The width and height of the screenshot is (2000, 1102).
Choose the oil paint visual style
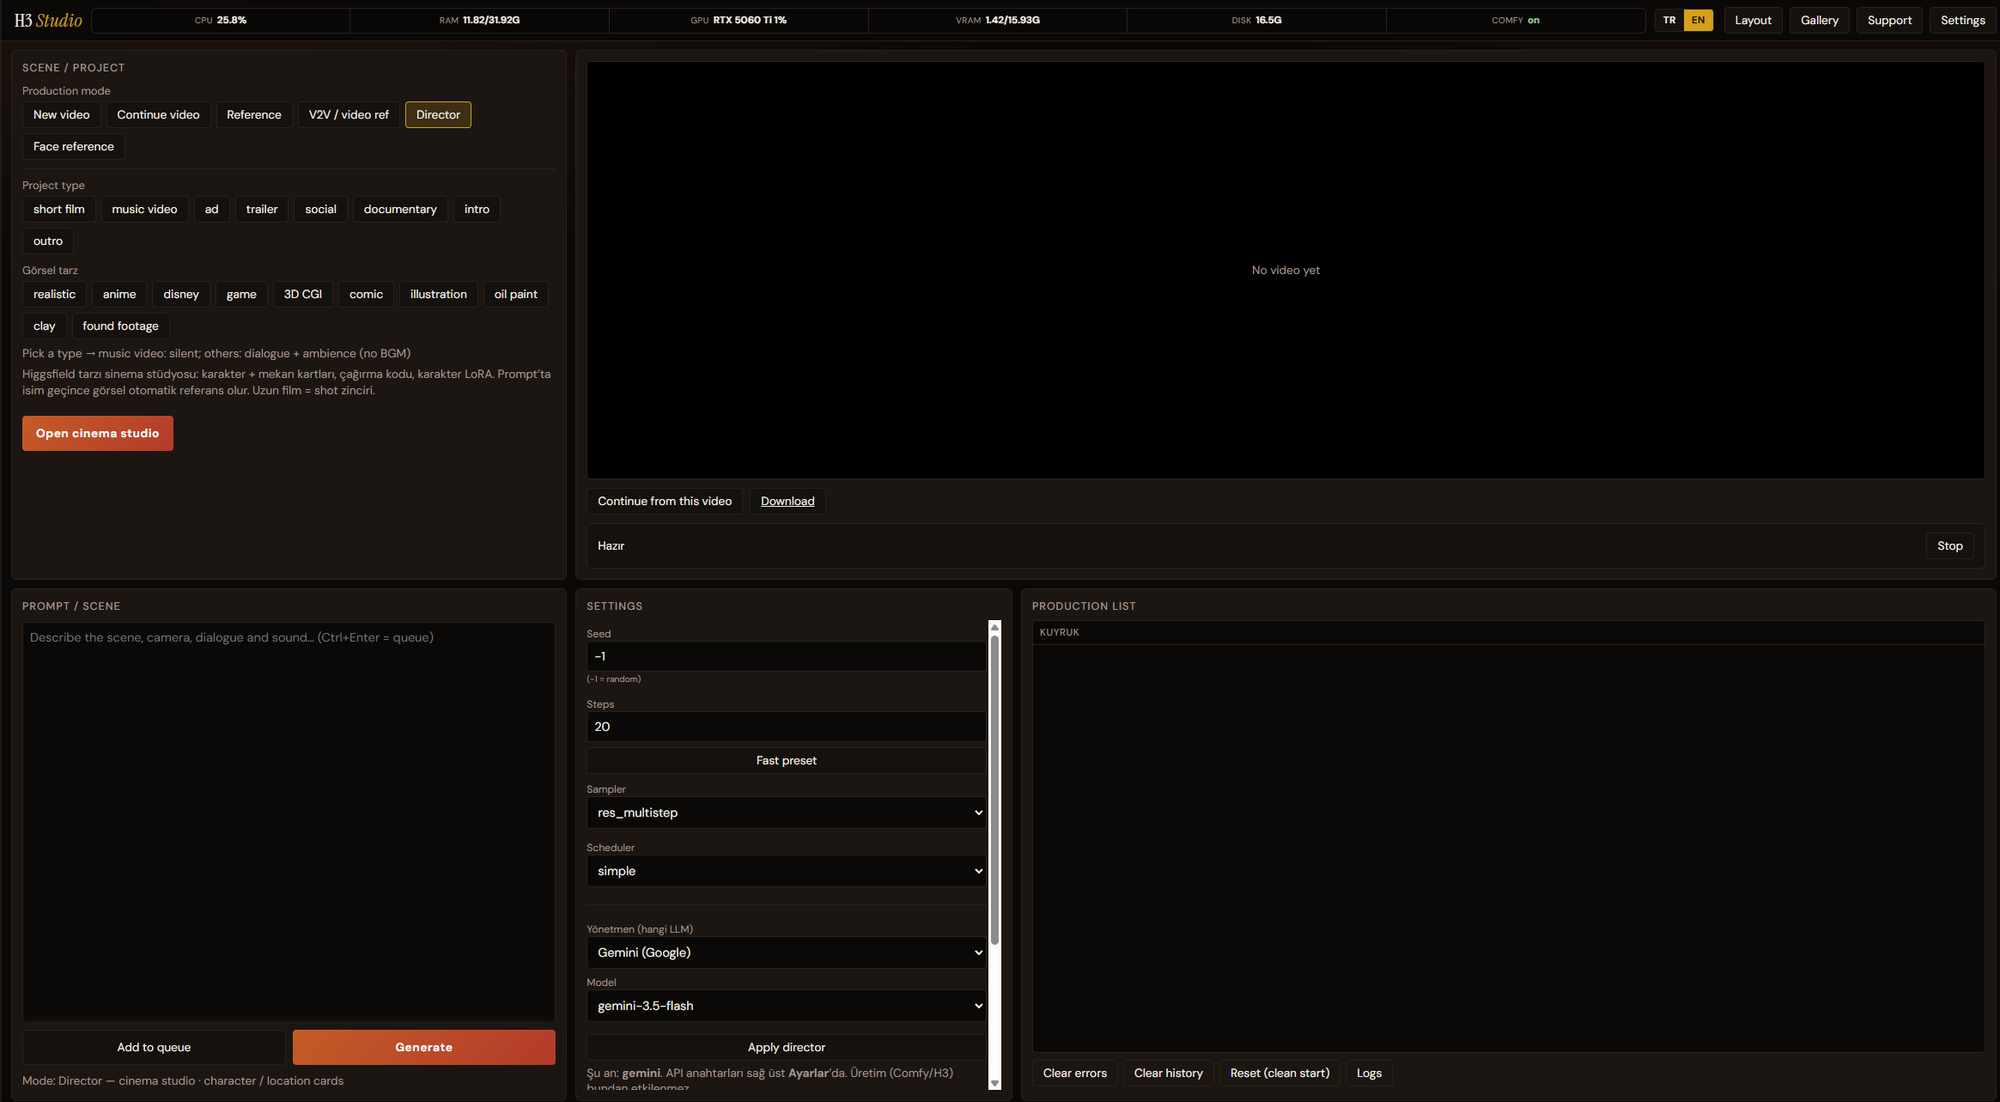point(516,295)
